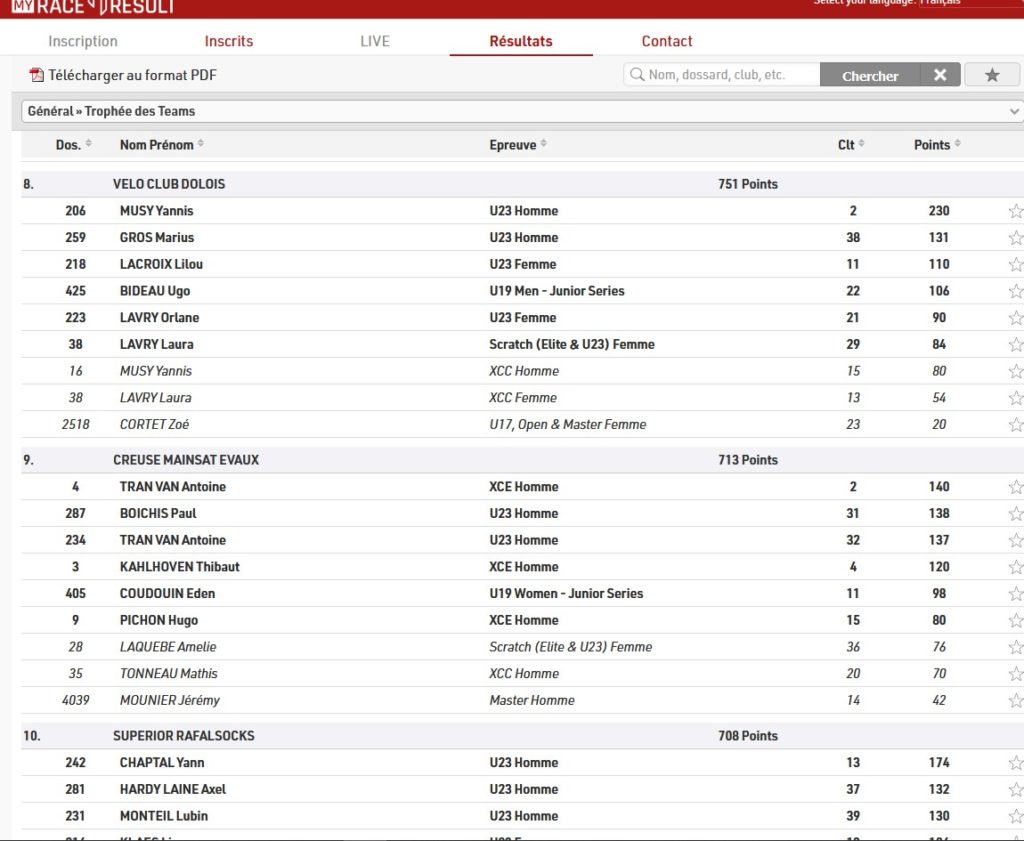Screen dimensions: 1024x841
Task: Click Master Homme event cell
Action: [532, 701]
